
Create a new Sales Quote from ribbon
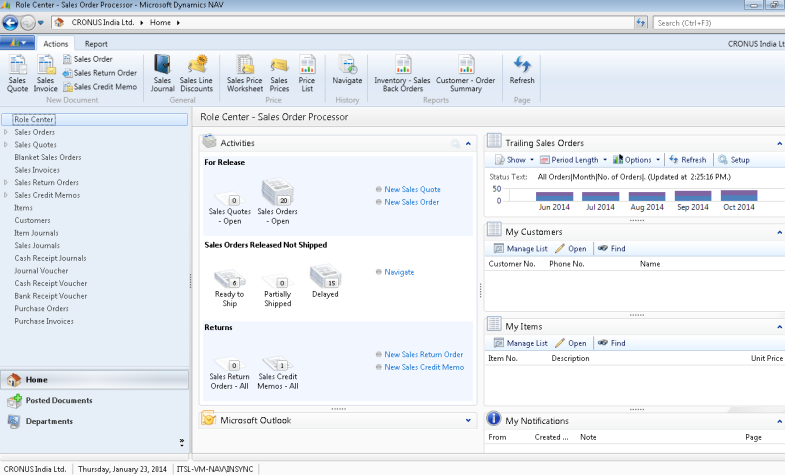click(x=18, y=74)
